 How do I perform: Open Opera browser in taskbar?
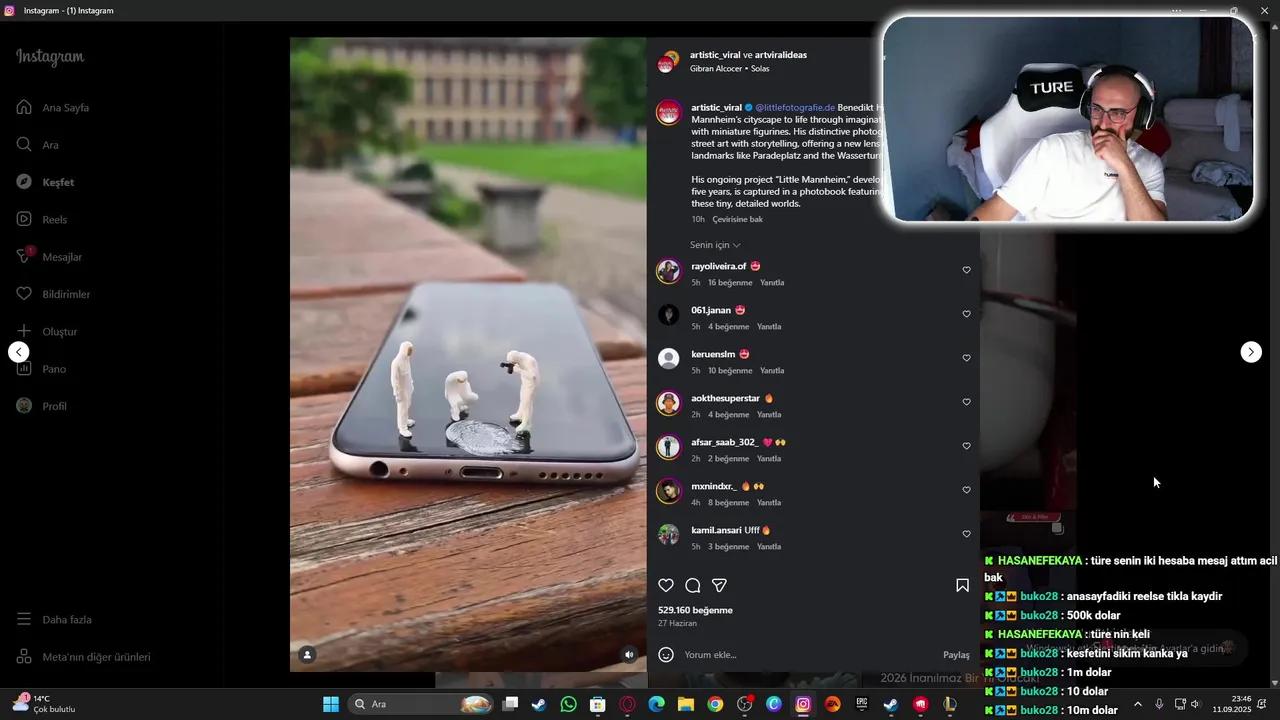(x=627, y=704)
